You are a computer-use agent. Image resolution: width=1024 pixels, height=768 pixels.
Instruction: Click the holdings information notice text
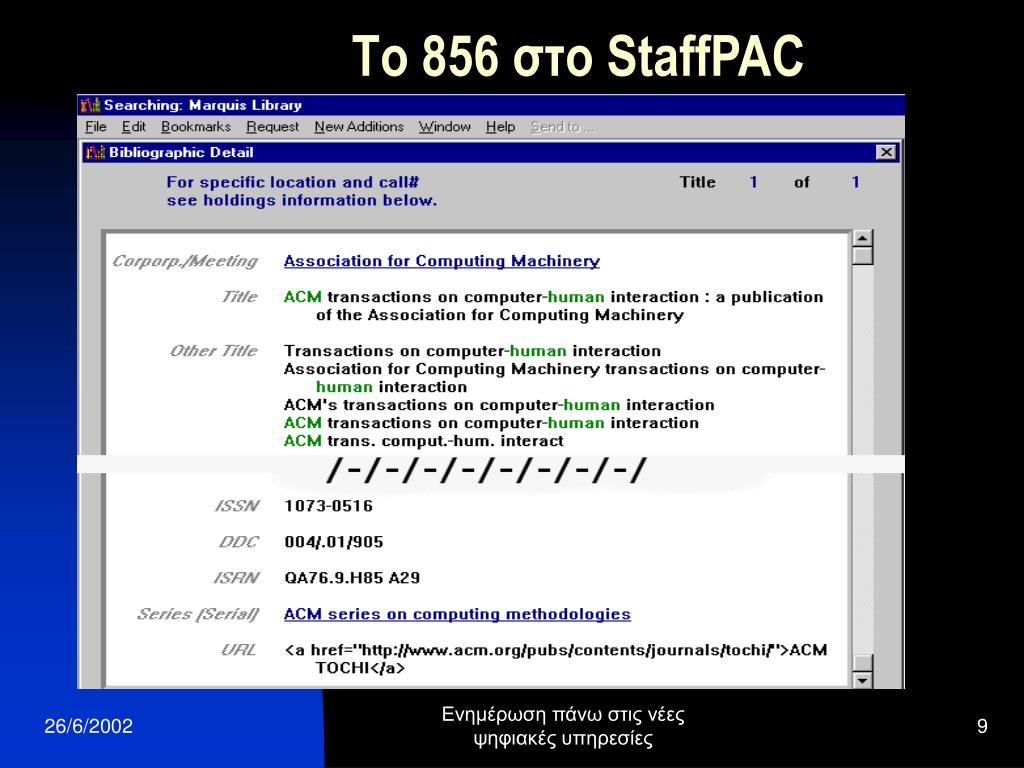302,191
